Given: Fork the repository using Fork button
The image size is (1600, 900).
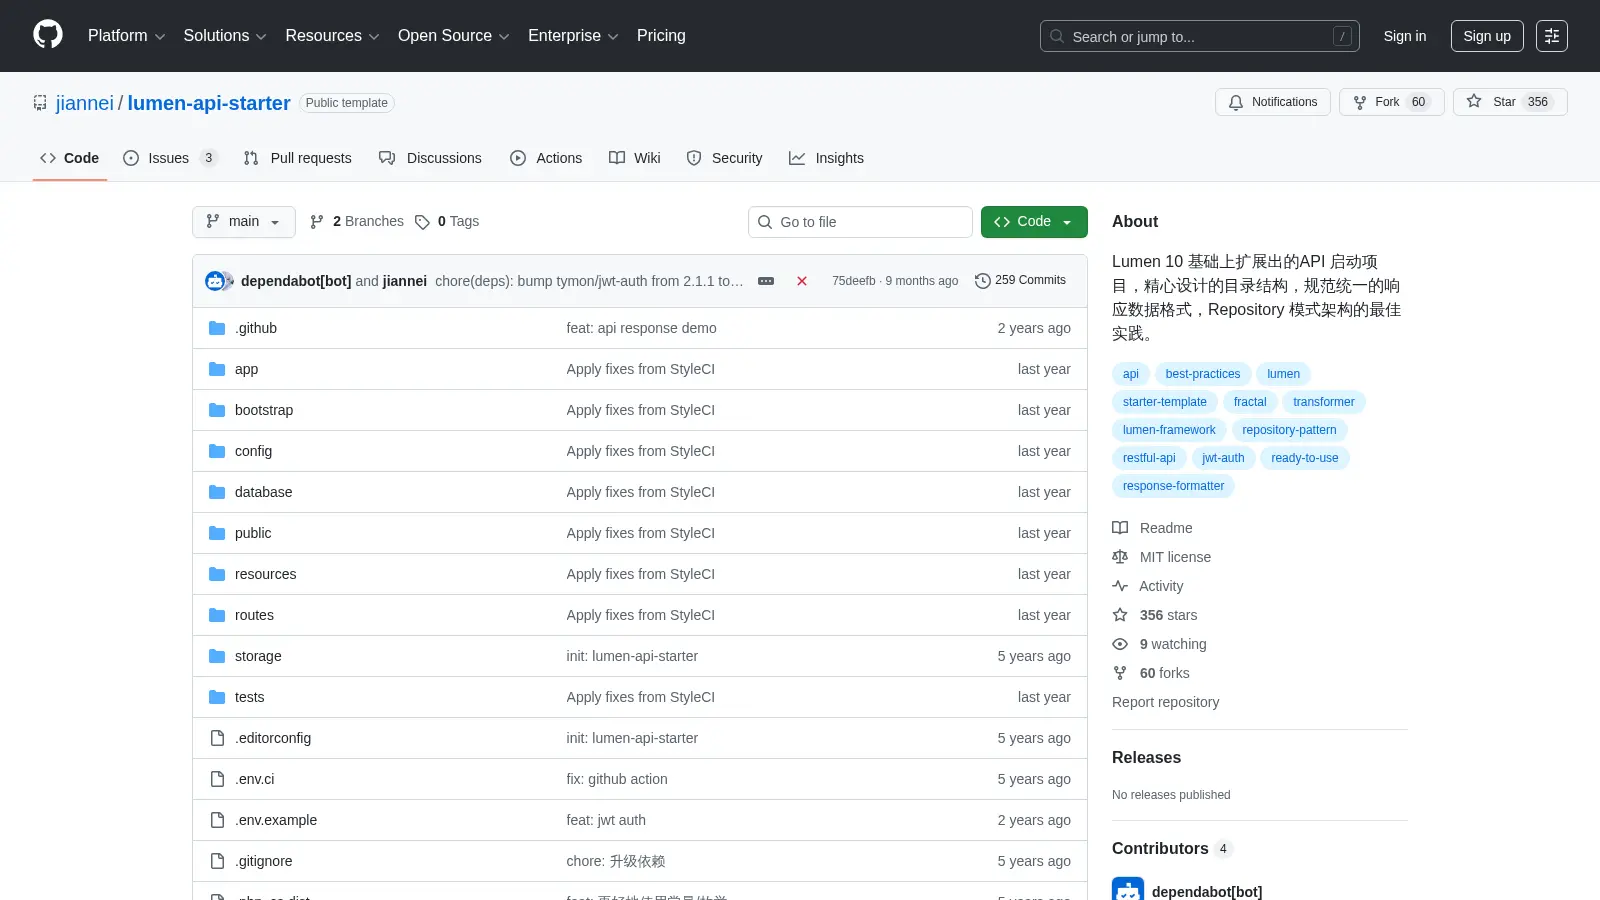Looking at the screenshot, I should 1391,102.
